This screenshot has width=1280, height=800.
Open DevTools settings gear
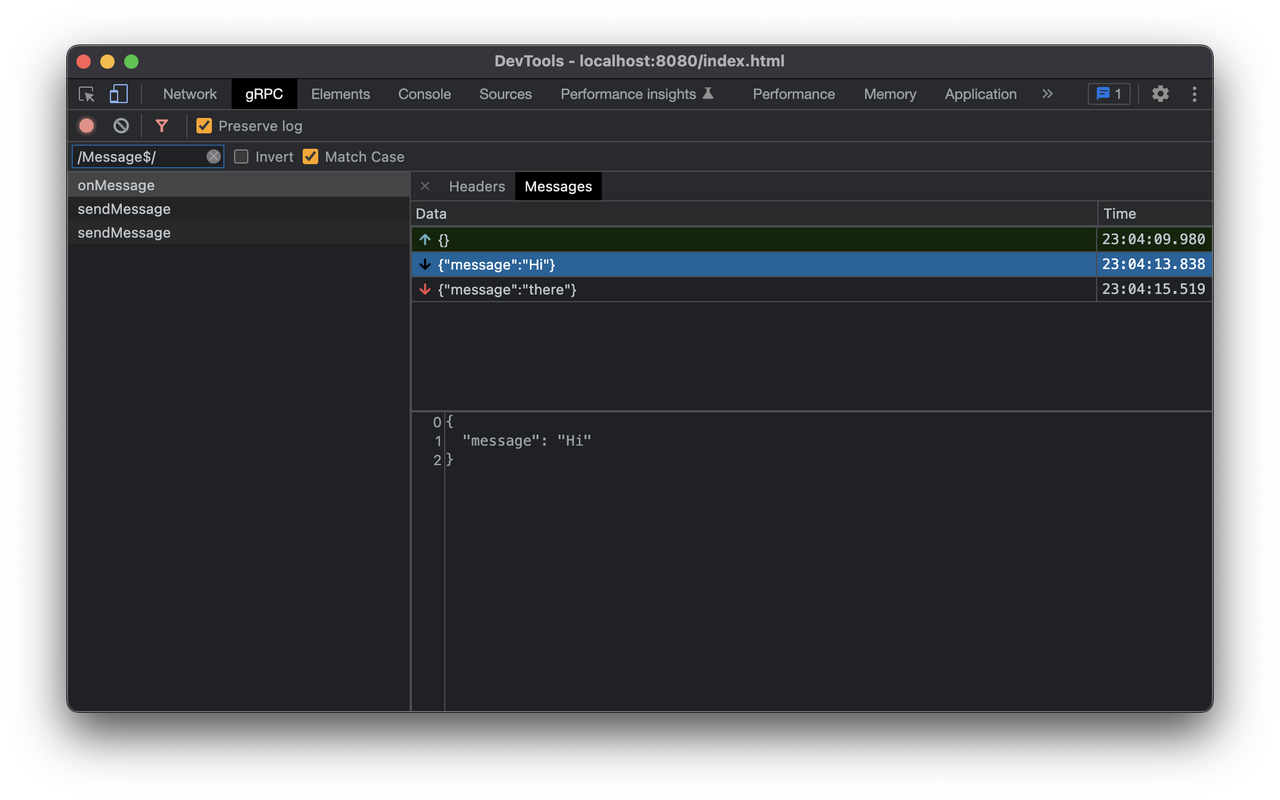1160,93
